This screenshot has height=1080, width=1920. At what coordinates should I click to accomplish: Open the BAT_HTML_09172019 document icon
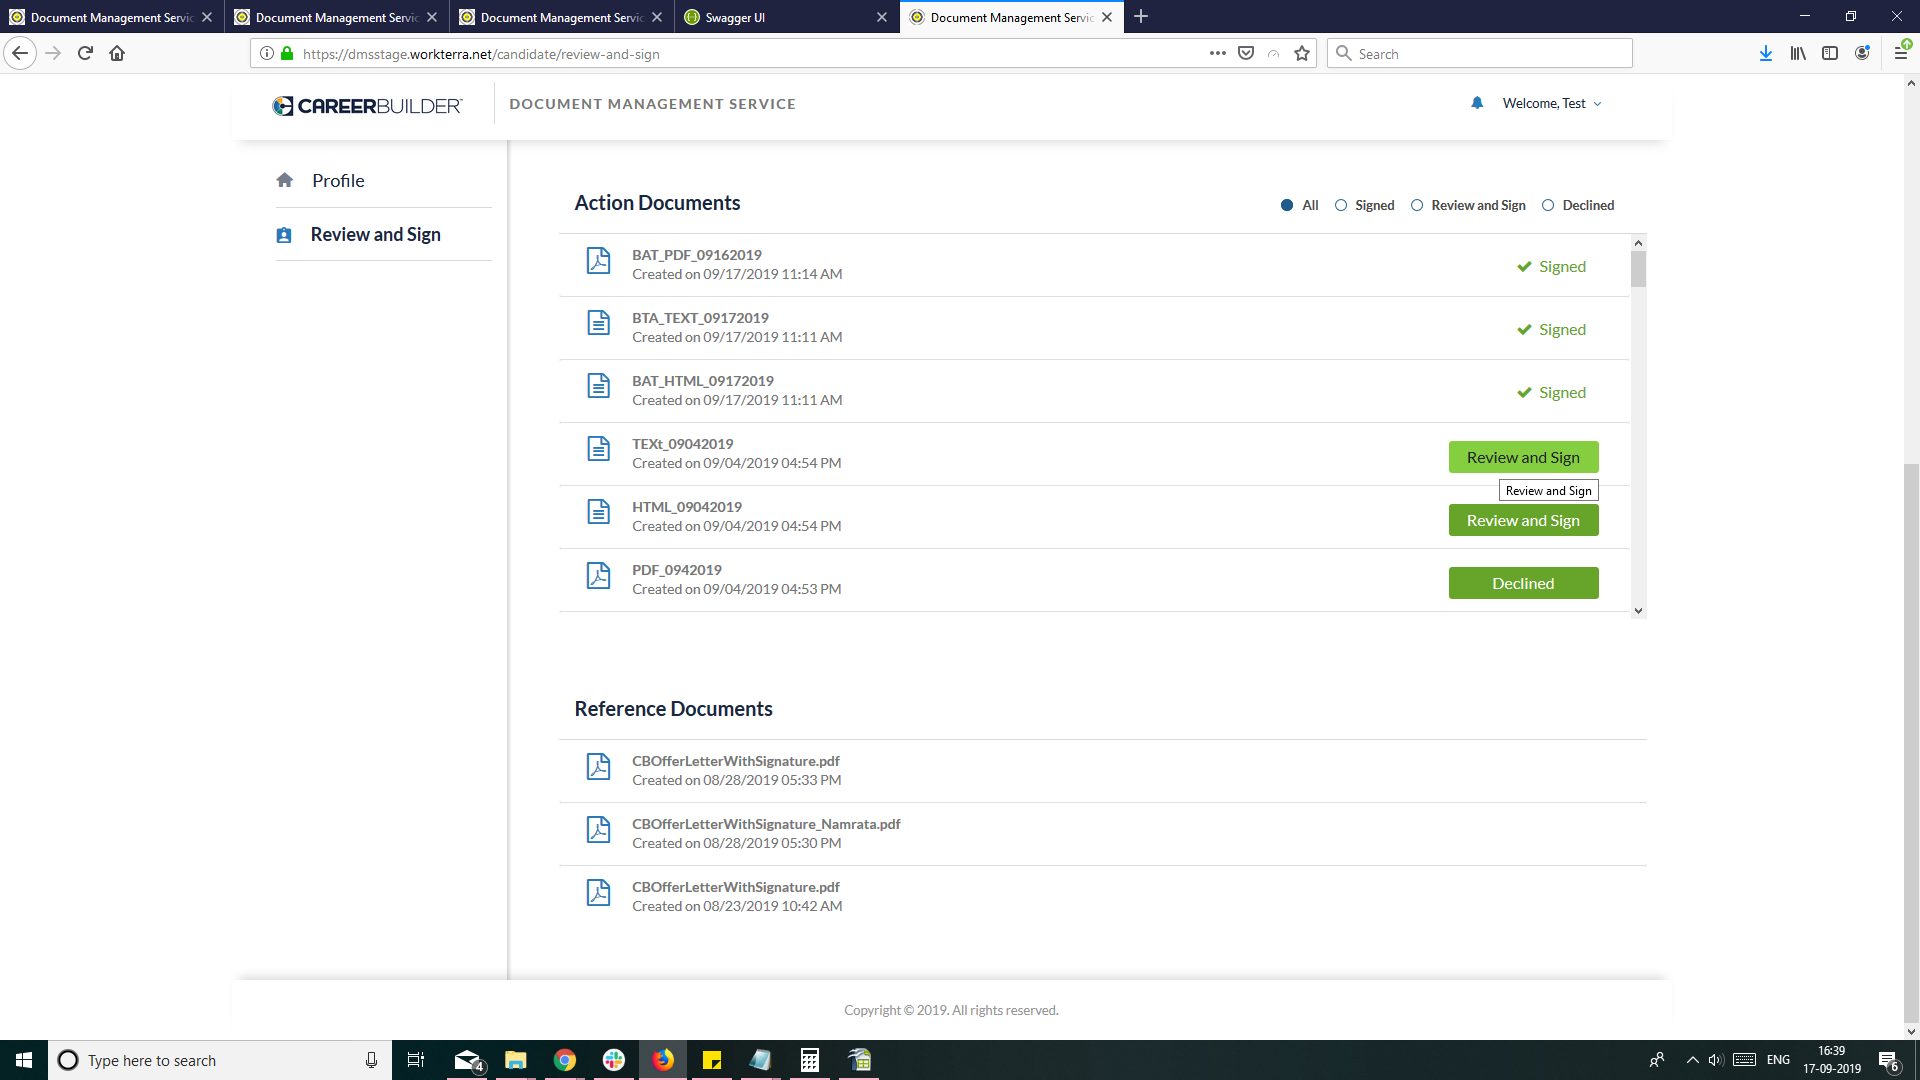click(598, 386)
